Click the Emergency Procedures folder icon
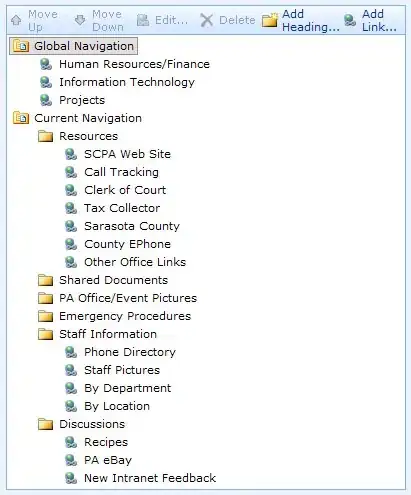The image size is (411, 495). [x=46, y=316]
